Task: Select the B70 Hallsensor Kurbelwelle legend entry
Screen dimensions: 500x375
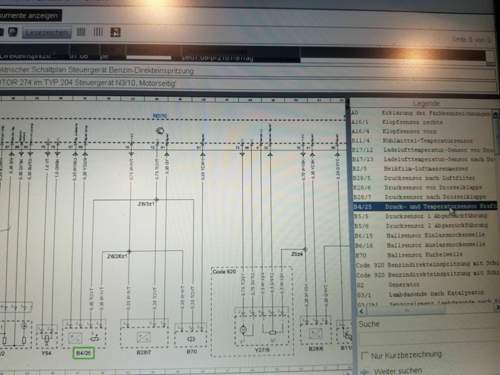Action: pyautogui.click(x=423, y=255)
